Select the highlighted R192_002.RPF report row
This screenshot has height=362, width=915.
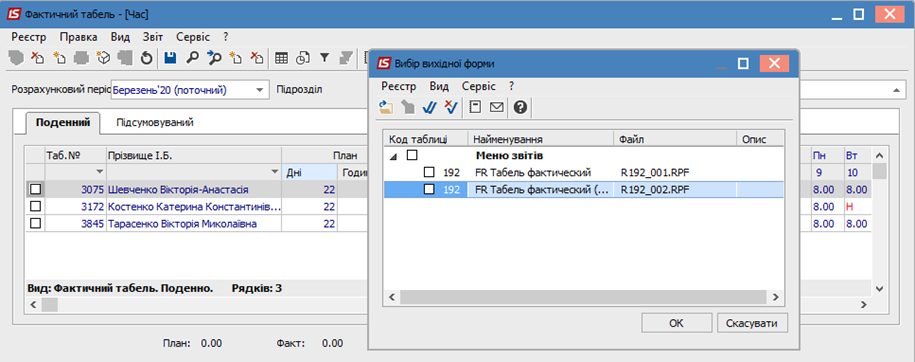pos(583,189)
